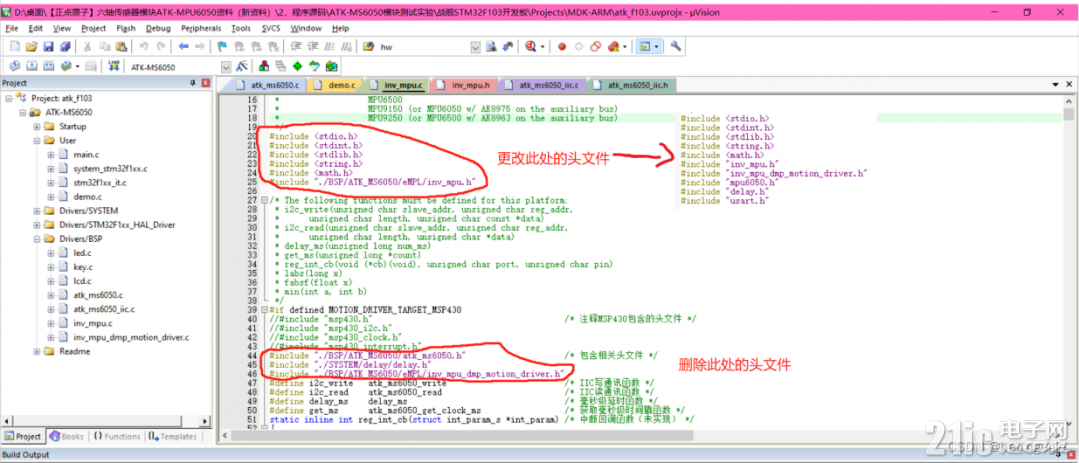Undo the last edit via toolbar
The width and height of the screenshot is (1079, 463).
144,47
